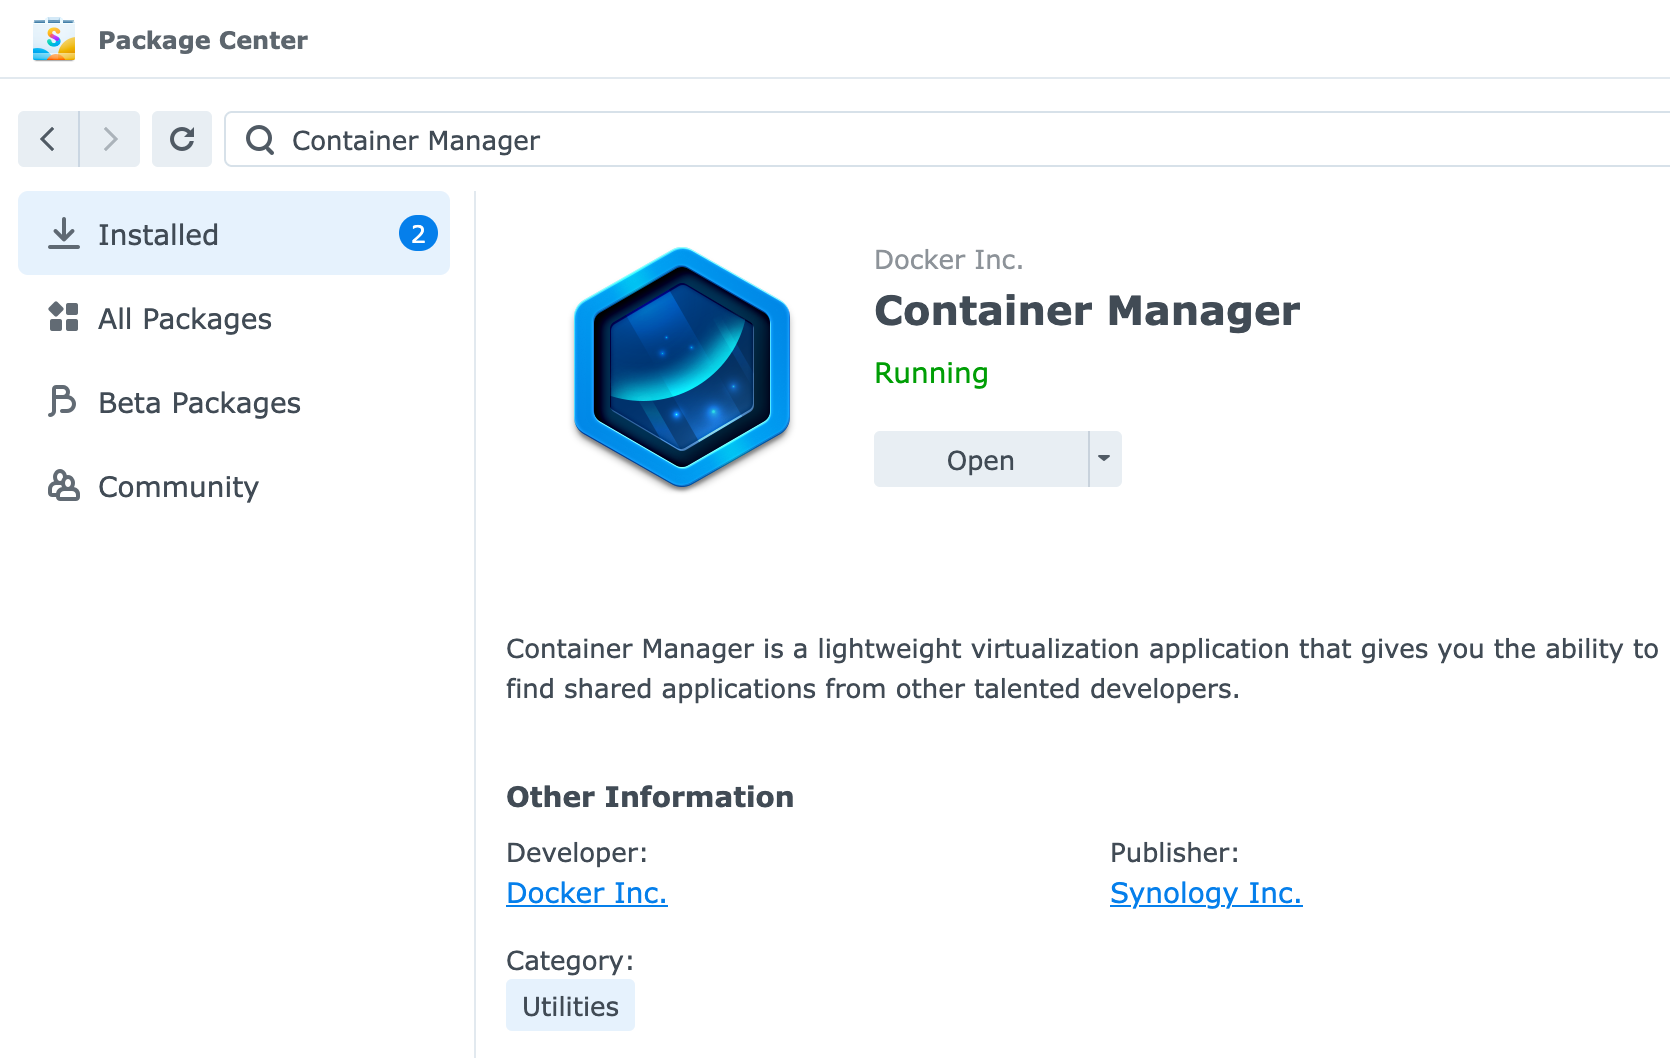The width and height of the screenshot is (1670, 1058).
Task: Click the All Packages grid icon
Action: pyautogui.click(x=62, y=318)
